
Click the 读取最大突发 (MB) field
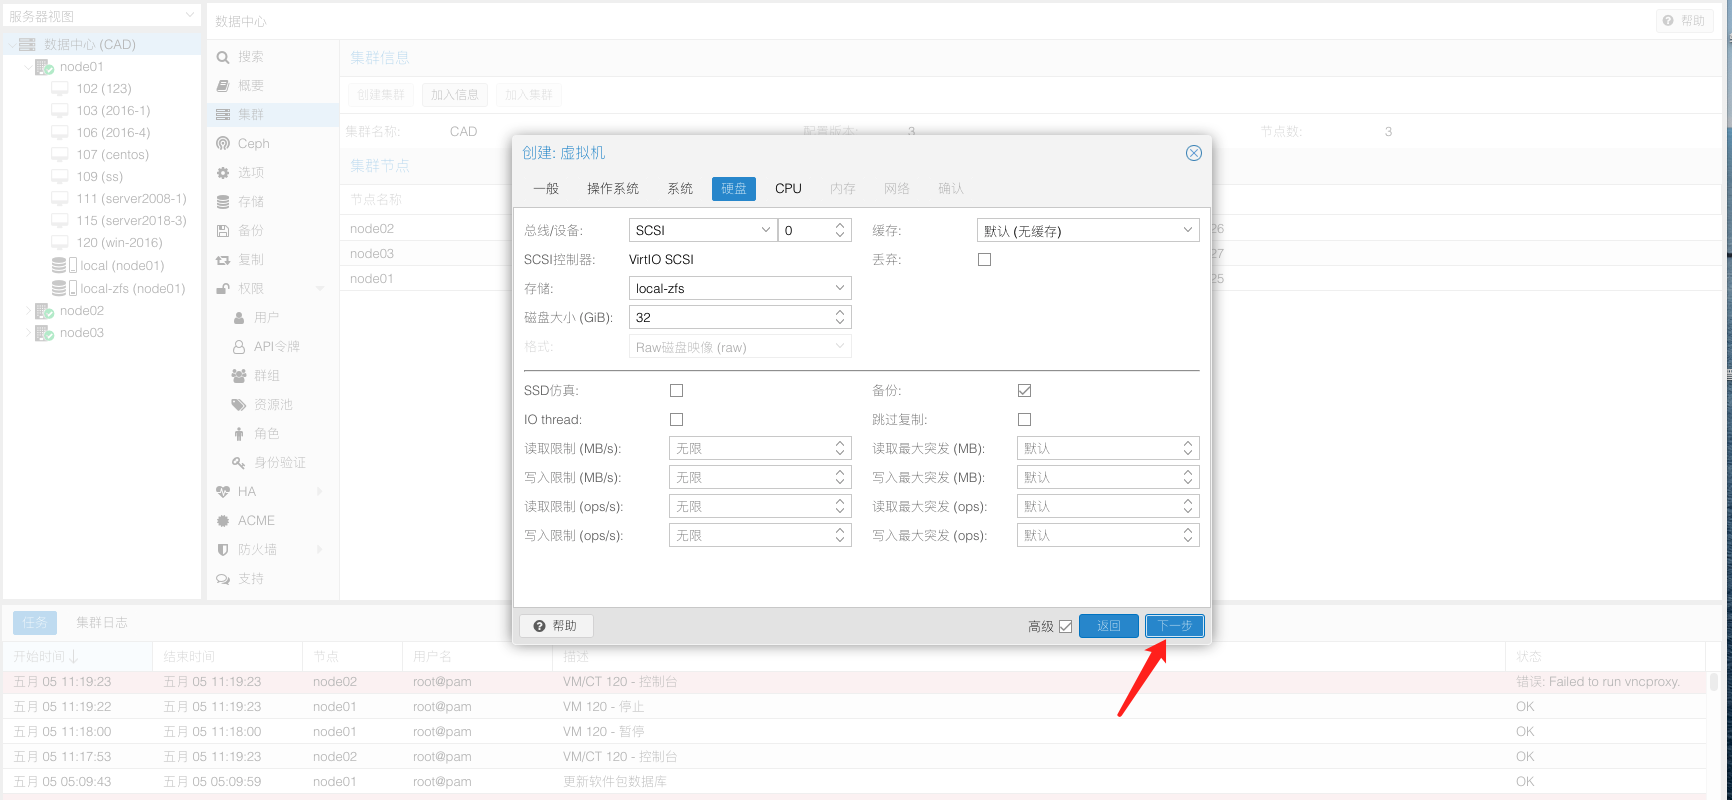pos(1108,448)
